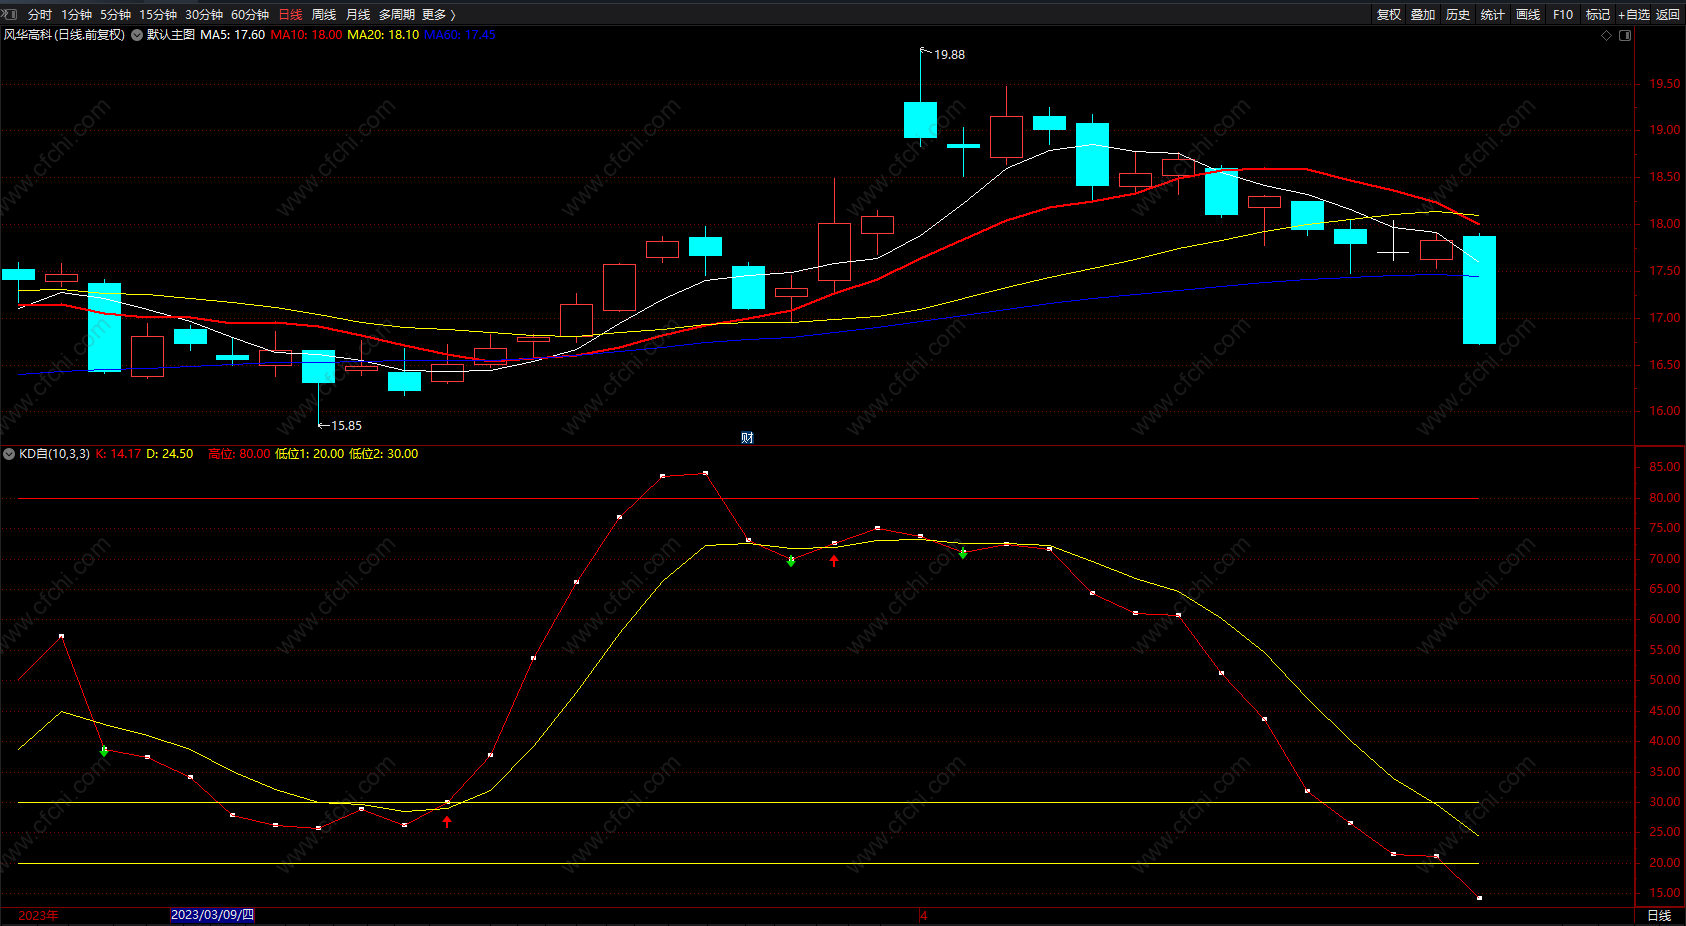Click the 2023年 year label on time axis

pos(38,916)
